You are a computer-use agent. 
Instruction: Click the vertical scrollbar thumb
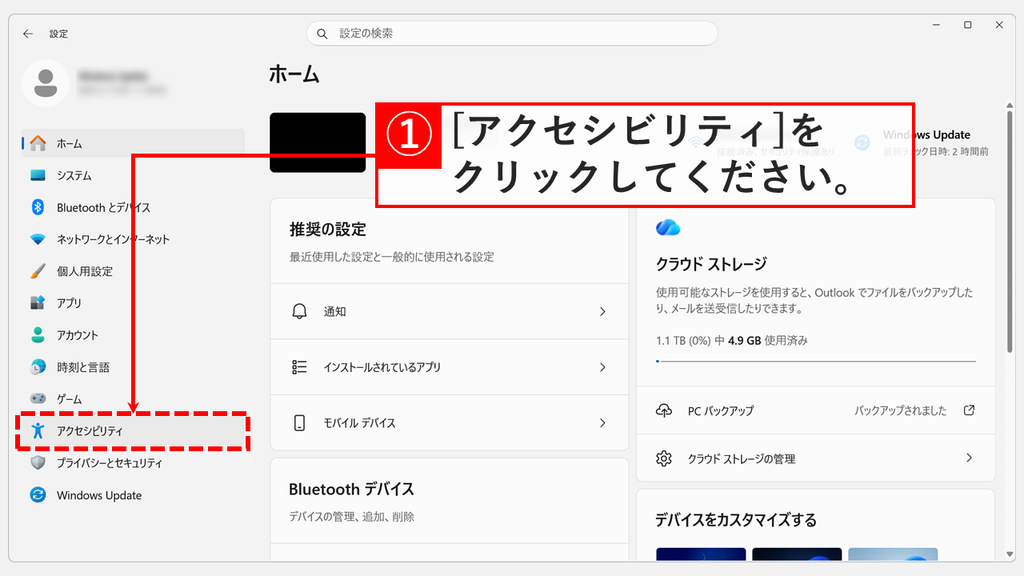tap(1010, 232)
